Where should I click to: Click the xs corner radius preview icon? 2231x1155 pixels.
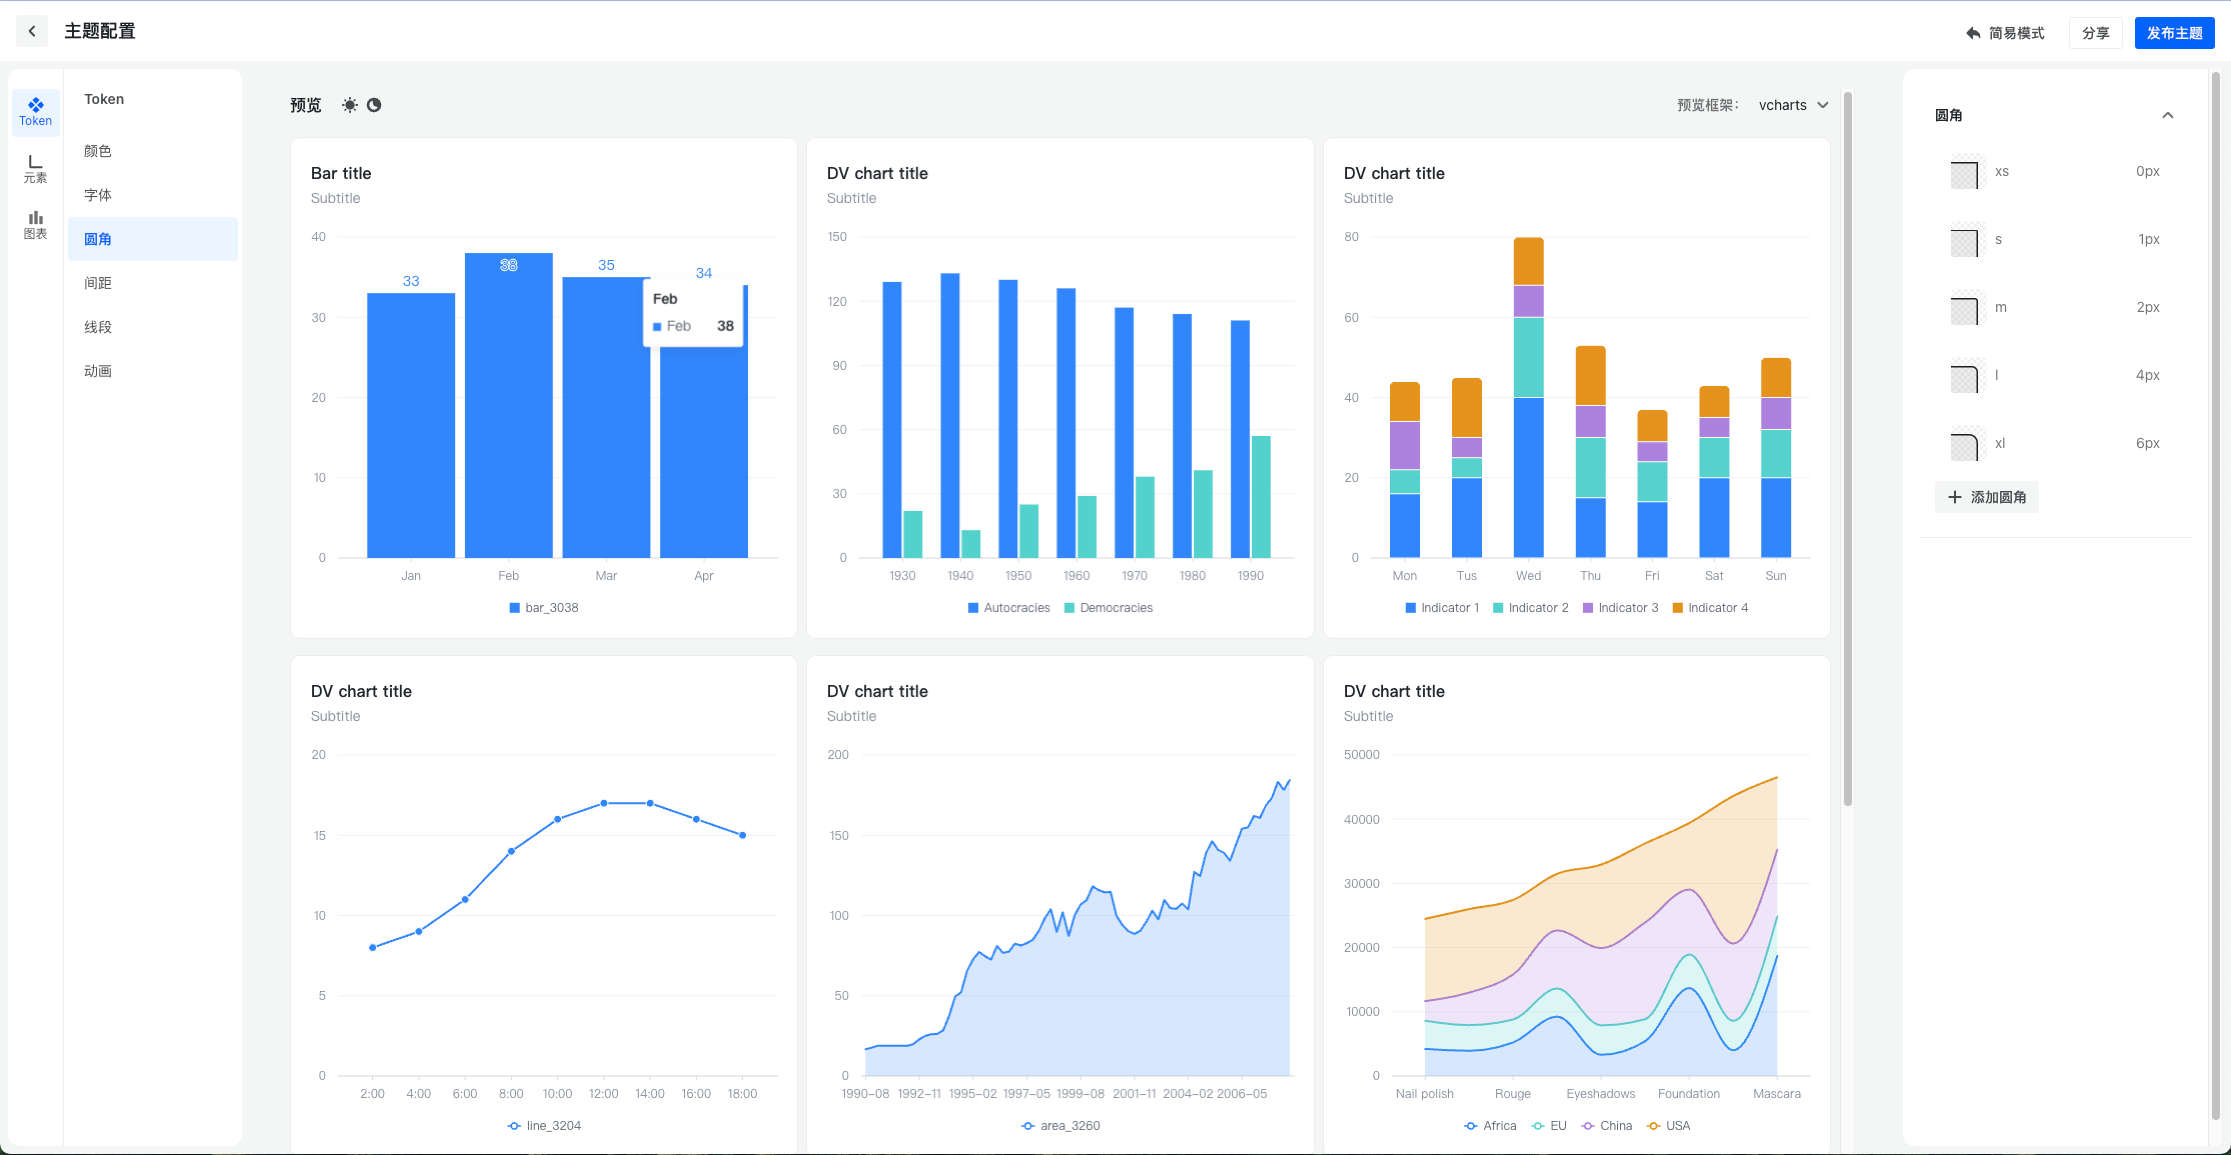click(1964, 173)
